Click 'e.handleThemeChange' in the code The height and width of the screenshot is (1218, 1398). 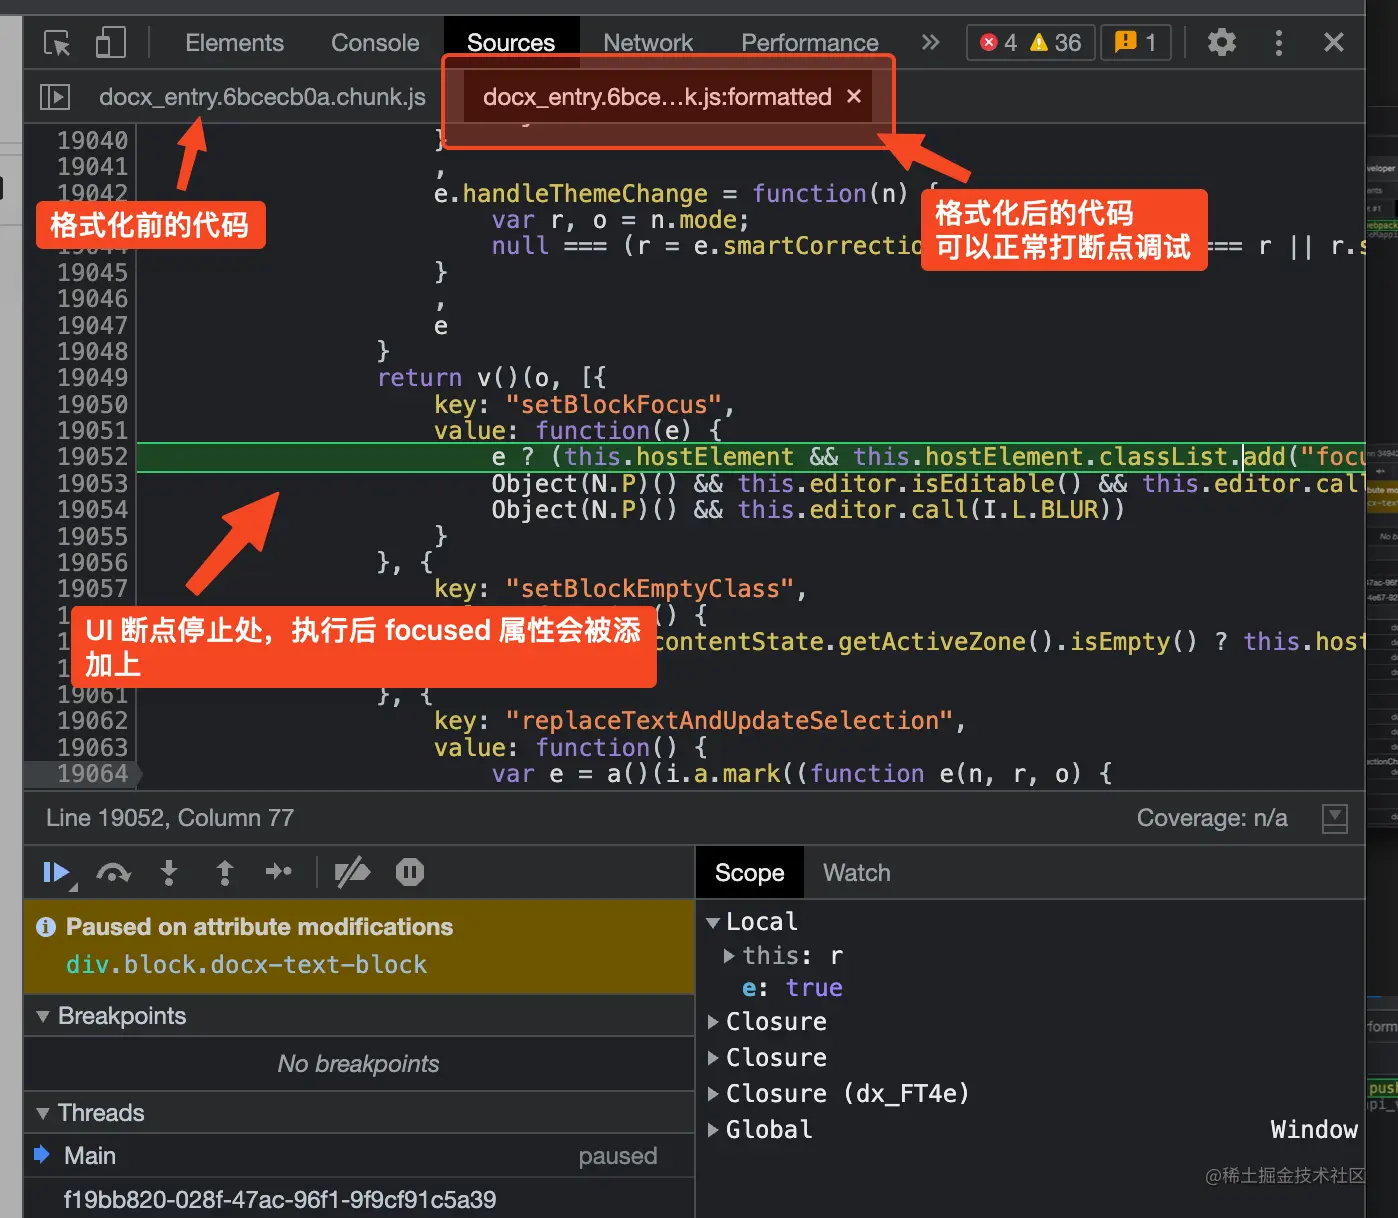tap(570, 194)
